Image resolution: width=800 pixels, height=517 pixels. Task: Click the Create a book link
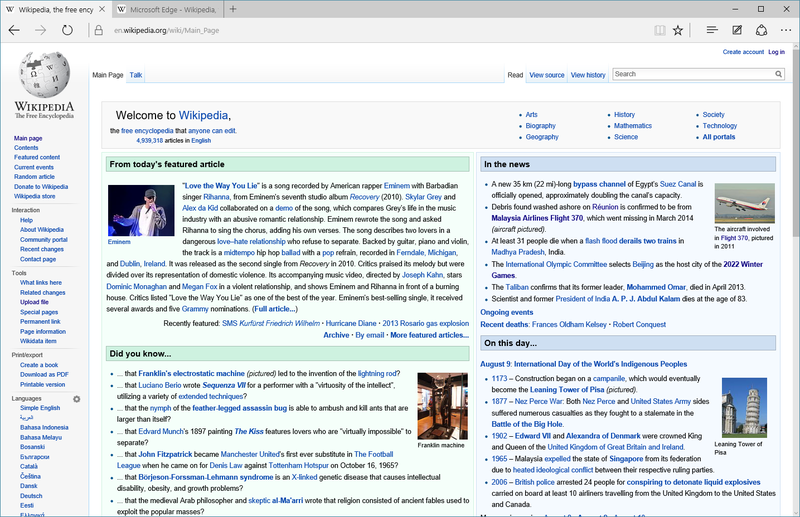[x=39, y=365]
